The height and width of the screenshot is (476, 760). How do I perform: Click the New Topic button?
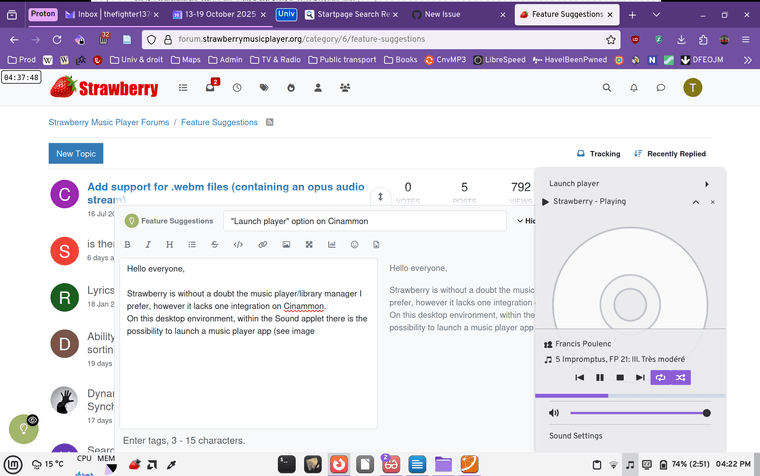76,154
